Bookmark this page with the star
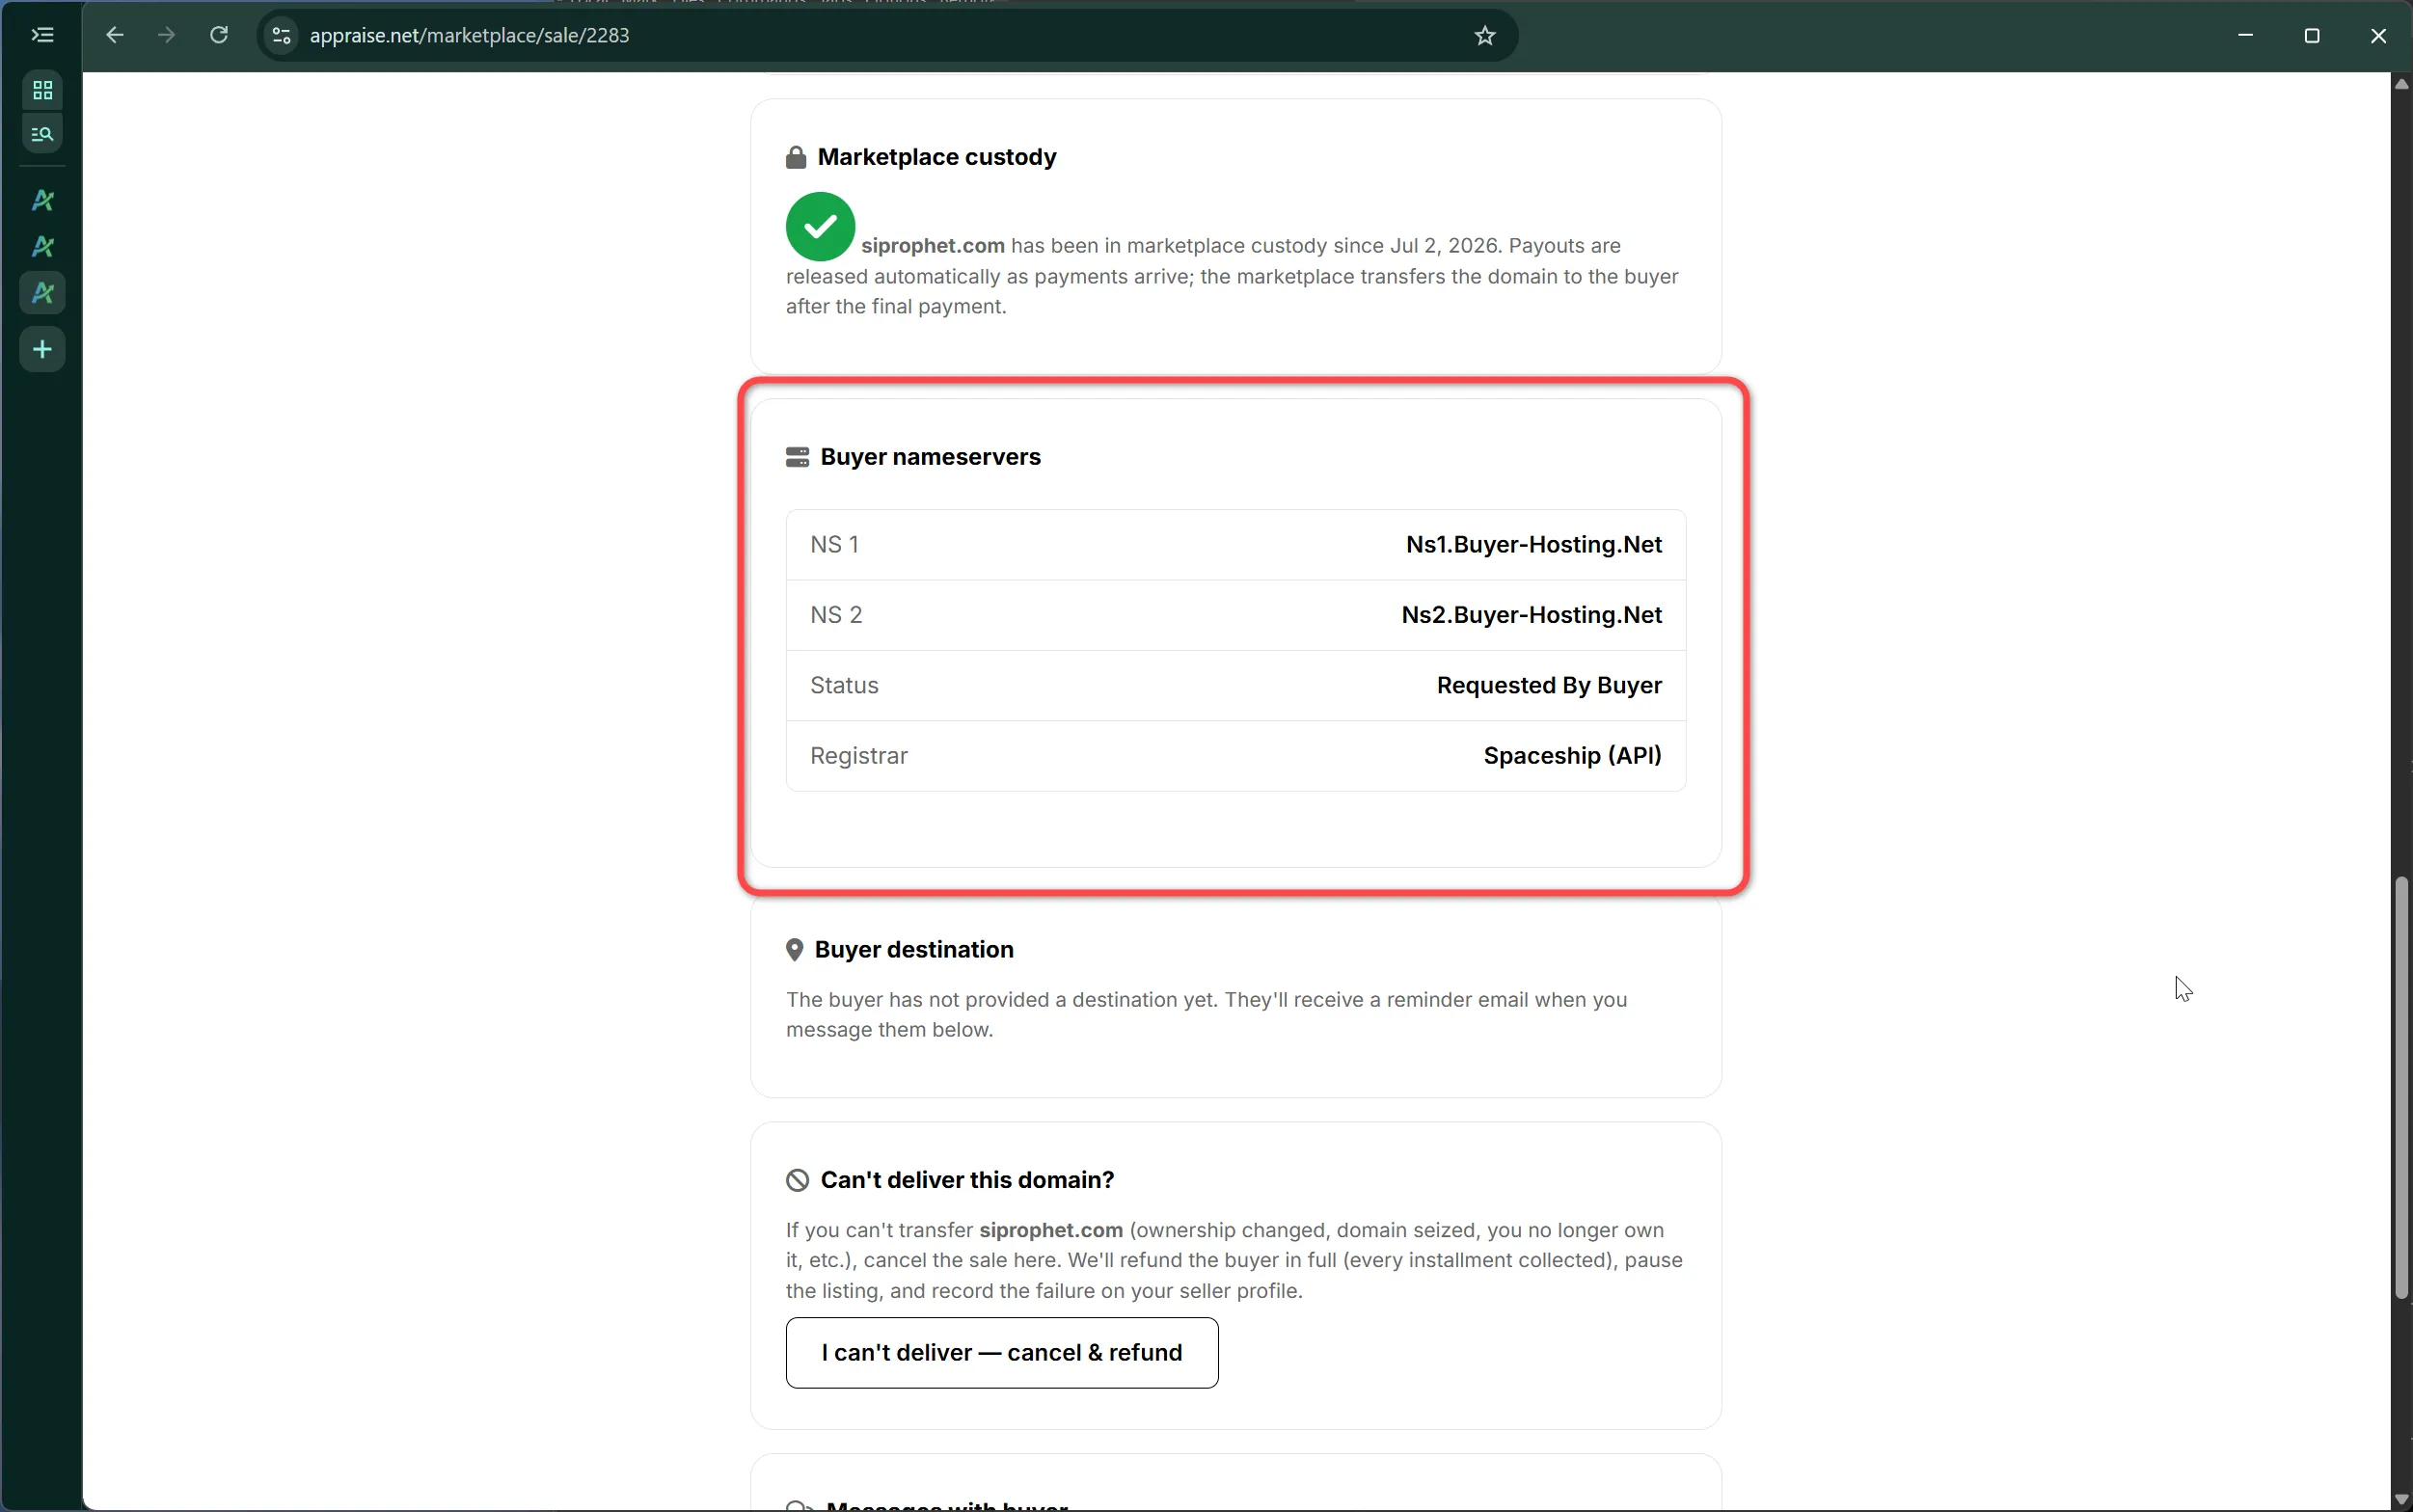This screenshot has width=2413, height=1512. tap(1484, 35)
